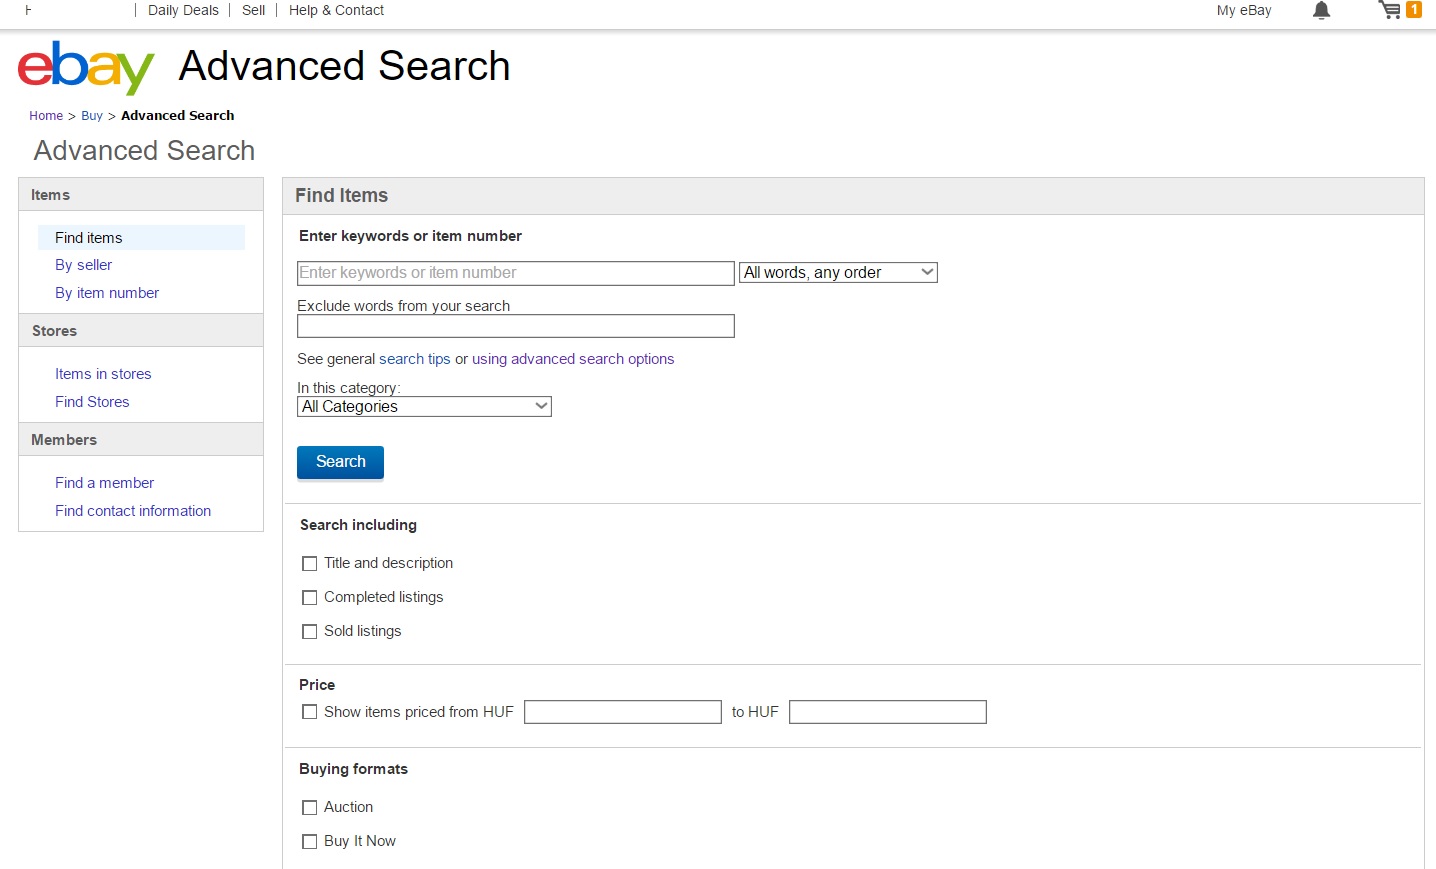Click the cart item count badge
The height and width of the screenshot is (869, 1436).
(x=1414, y=9)
